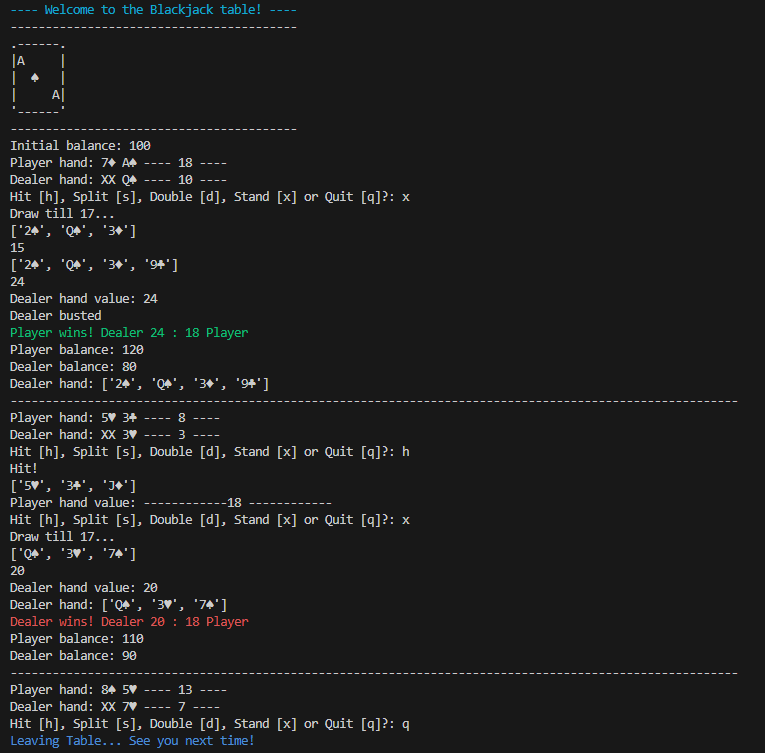765x753 pixels.
Task: Click the Initial balance: 100 line
Action: (80, 145)
